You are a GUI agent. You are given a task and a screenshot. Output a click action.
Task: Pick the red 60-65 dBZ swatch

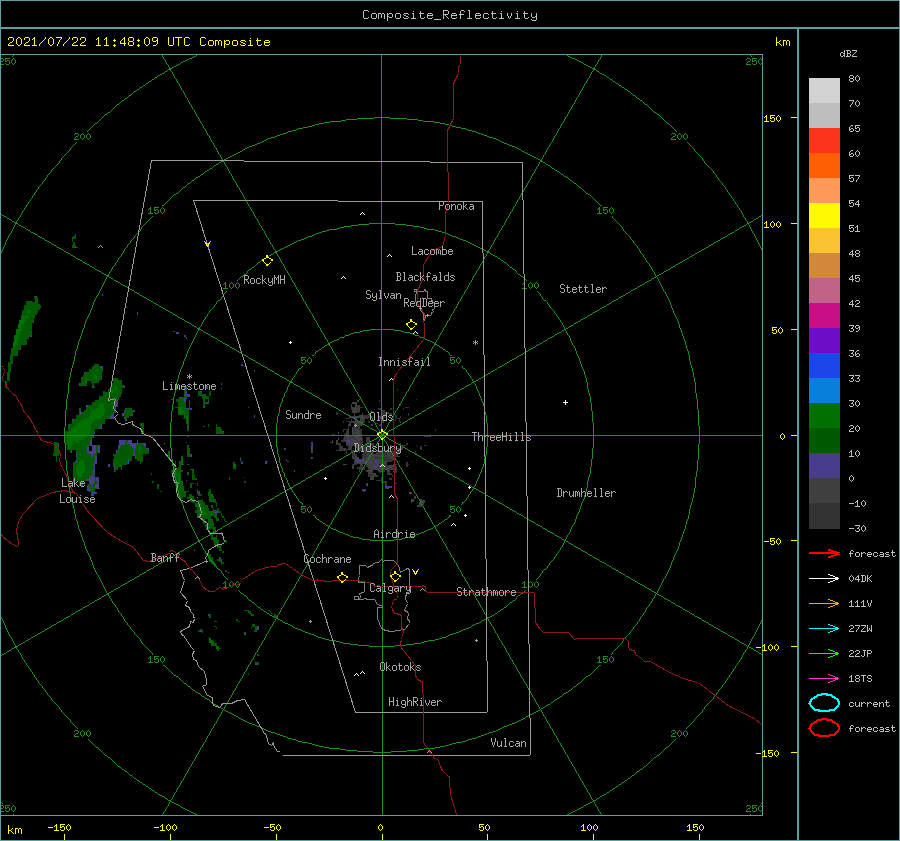click(824, 141)
